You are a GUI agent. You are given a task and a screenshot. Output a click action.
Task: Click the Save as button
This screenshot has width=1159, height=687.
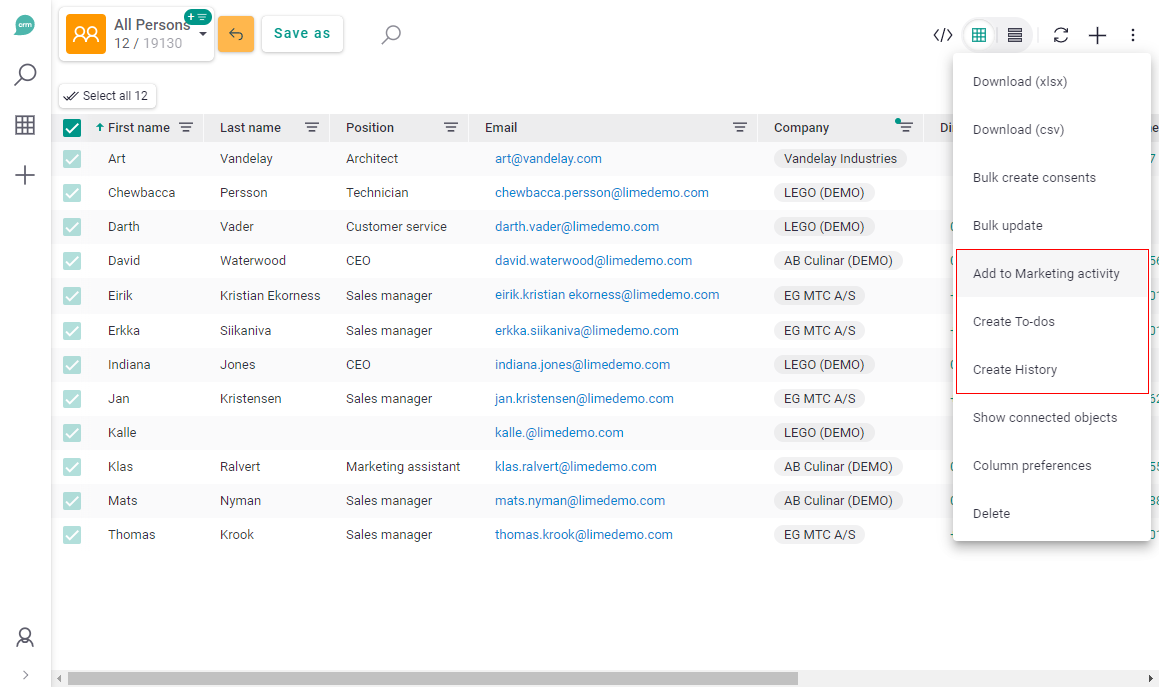pyautogui.click(x=302, y=33)
